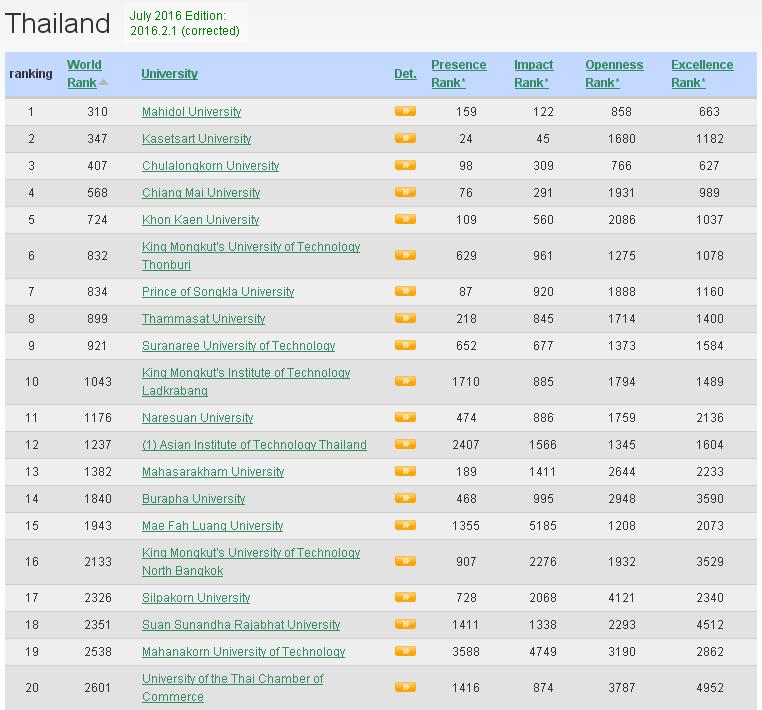
Task: Open University of the Thai Chamber of Commerce
Action: coord(232,688)
